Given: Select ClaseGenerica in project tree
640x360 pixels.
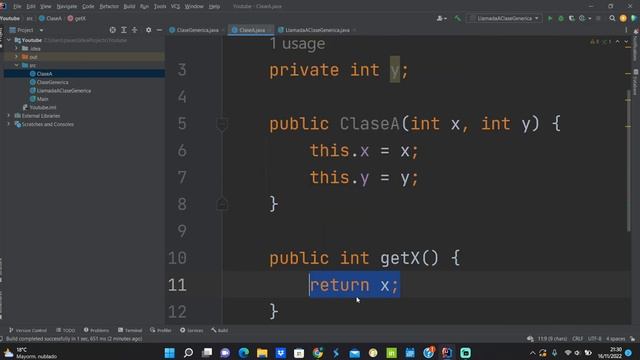Looking at the screenshot, I should (x=53, y=82).
